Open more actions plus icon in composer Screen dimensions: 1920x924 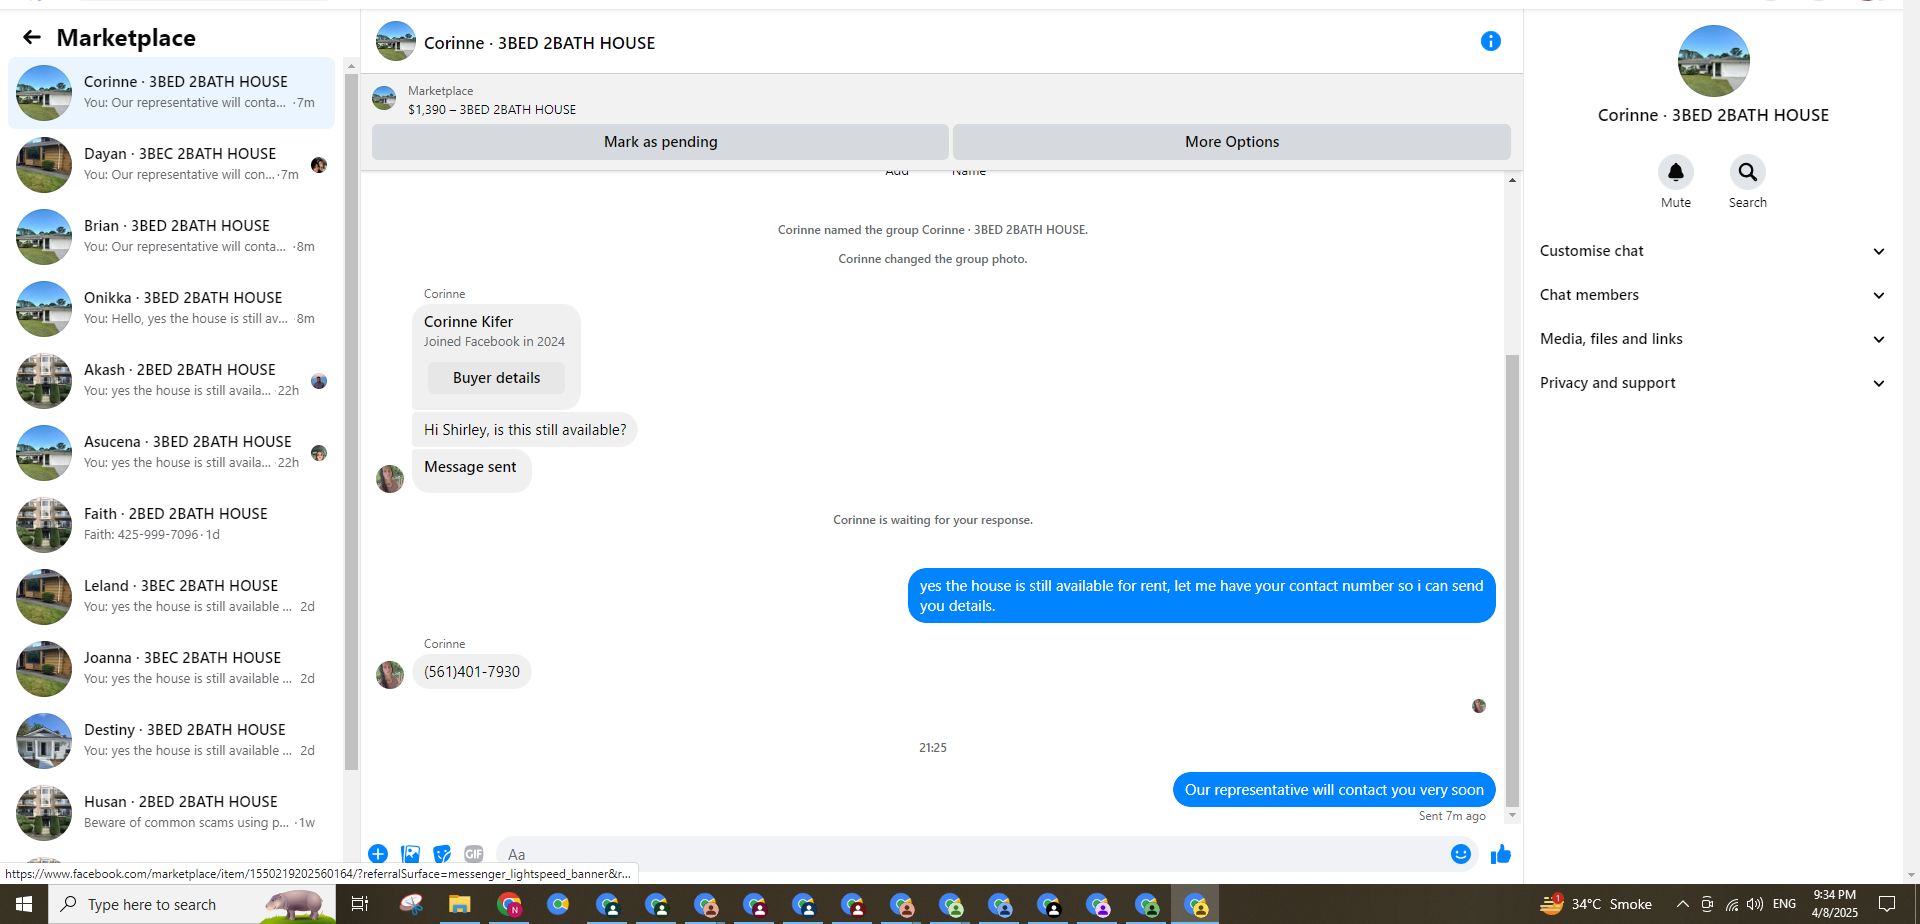coord(378,854)
